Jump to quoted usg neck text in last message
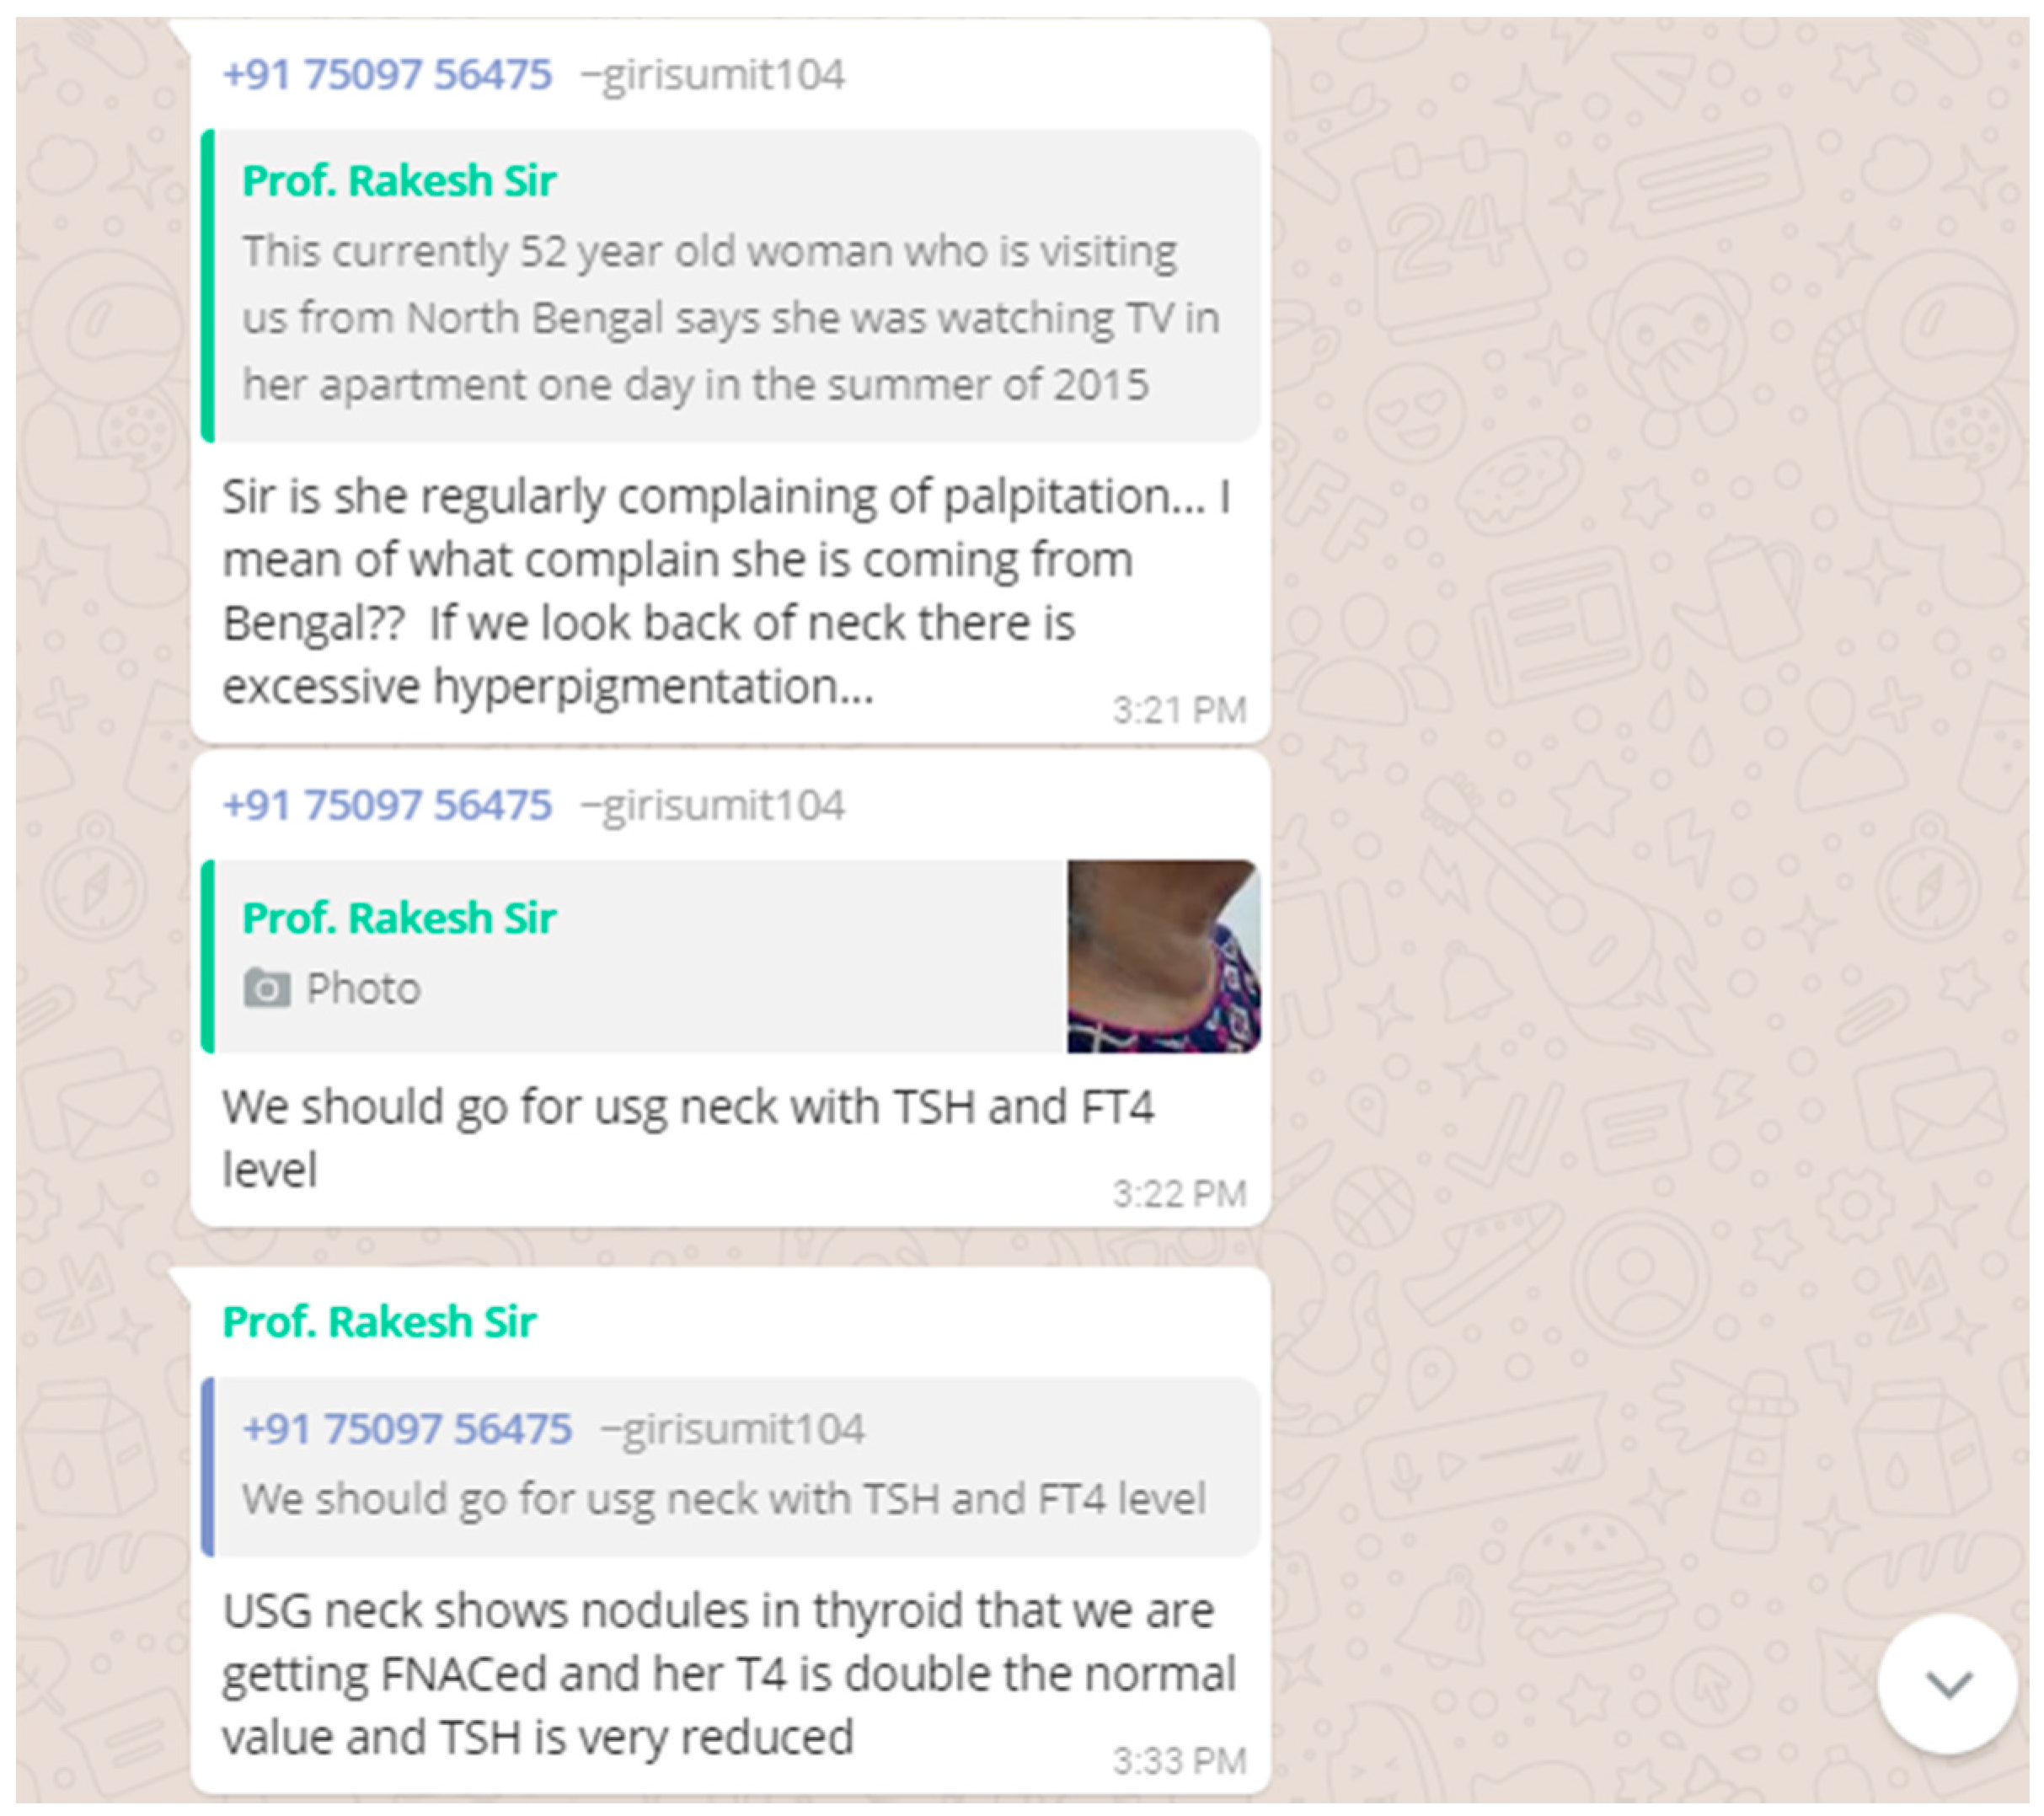Screen dimensions: 2044x1816 point(723,1498)
